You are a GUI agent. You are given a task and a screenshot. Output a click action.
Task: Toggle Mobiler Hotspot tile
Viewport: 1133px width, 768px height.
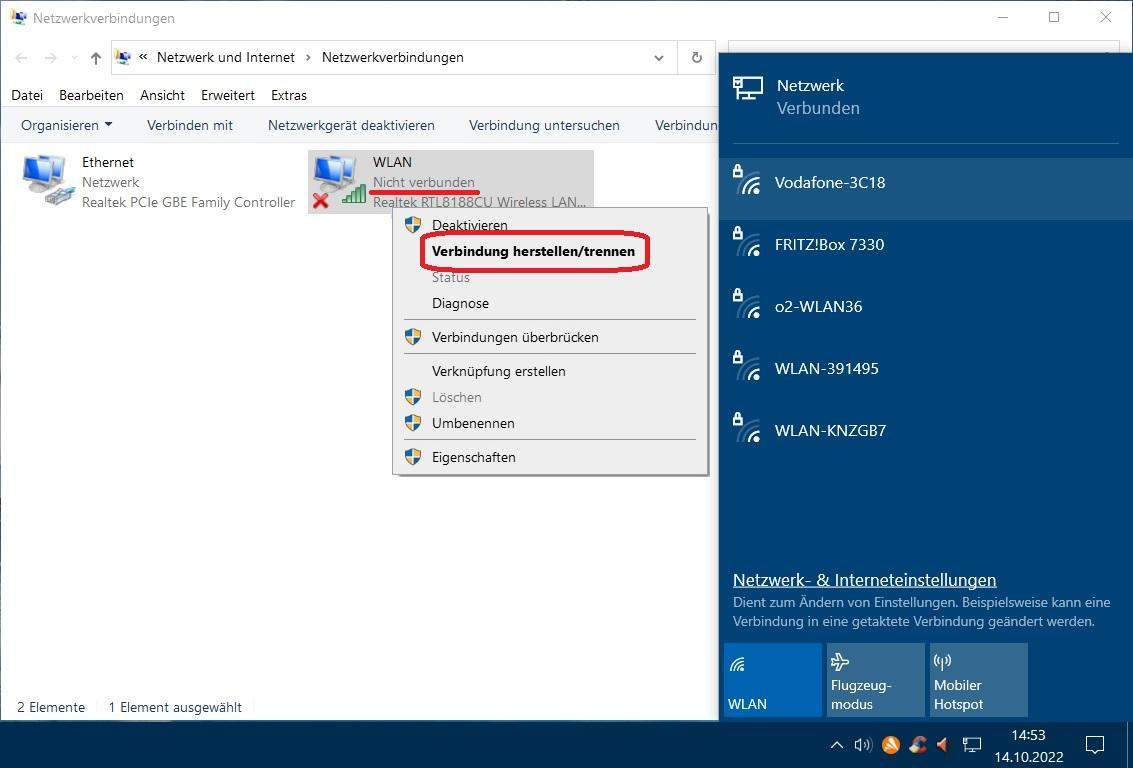click(978, 679)
